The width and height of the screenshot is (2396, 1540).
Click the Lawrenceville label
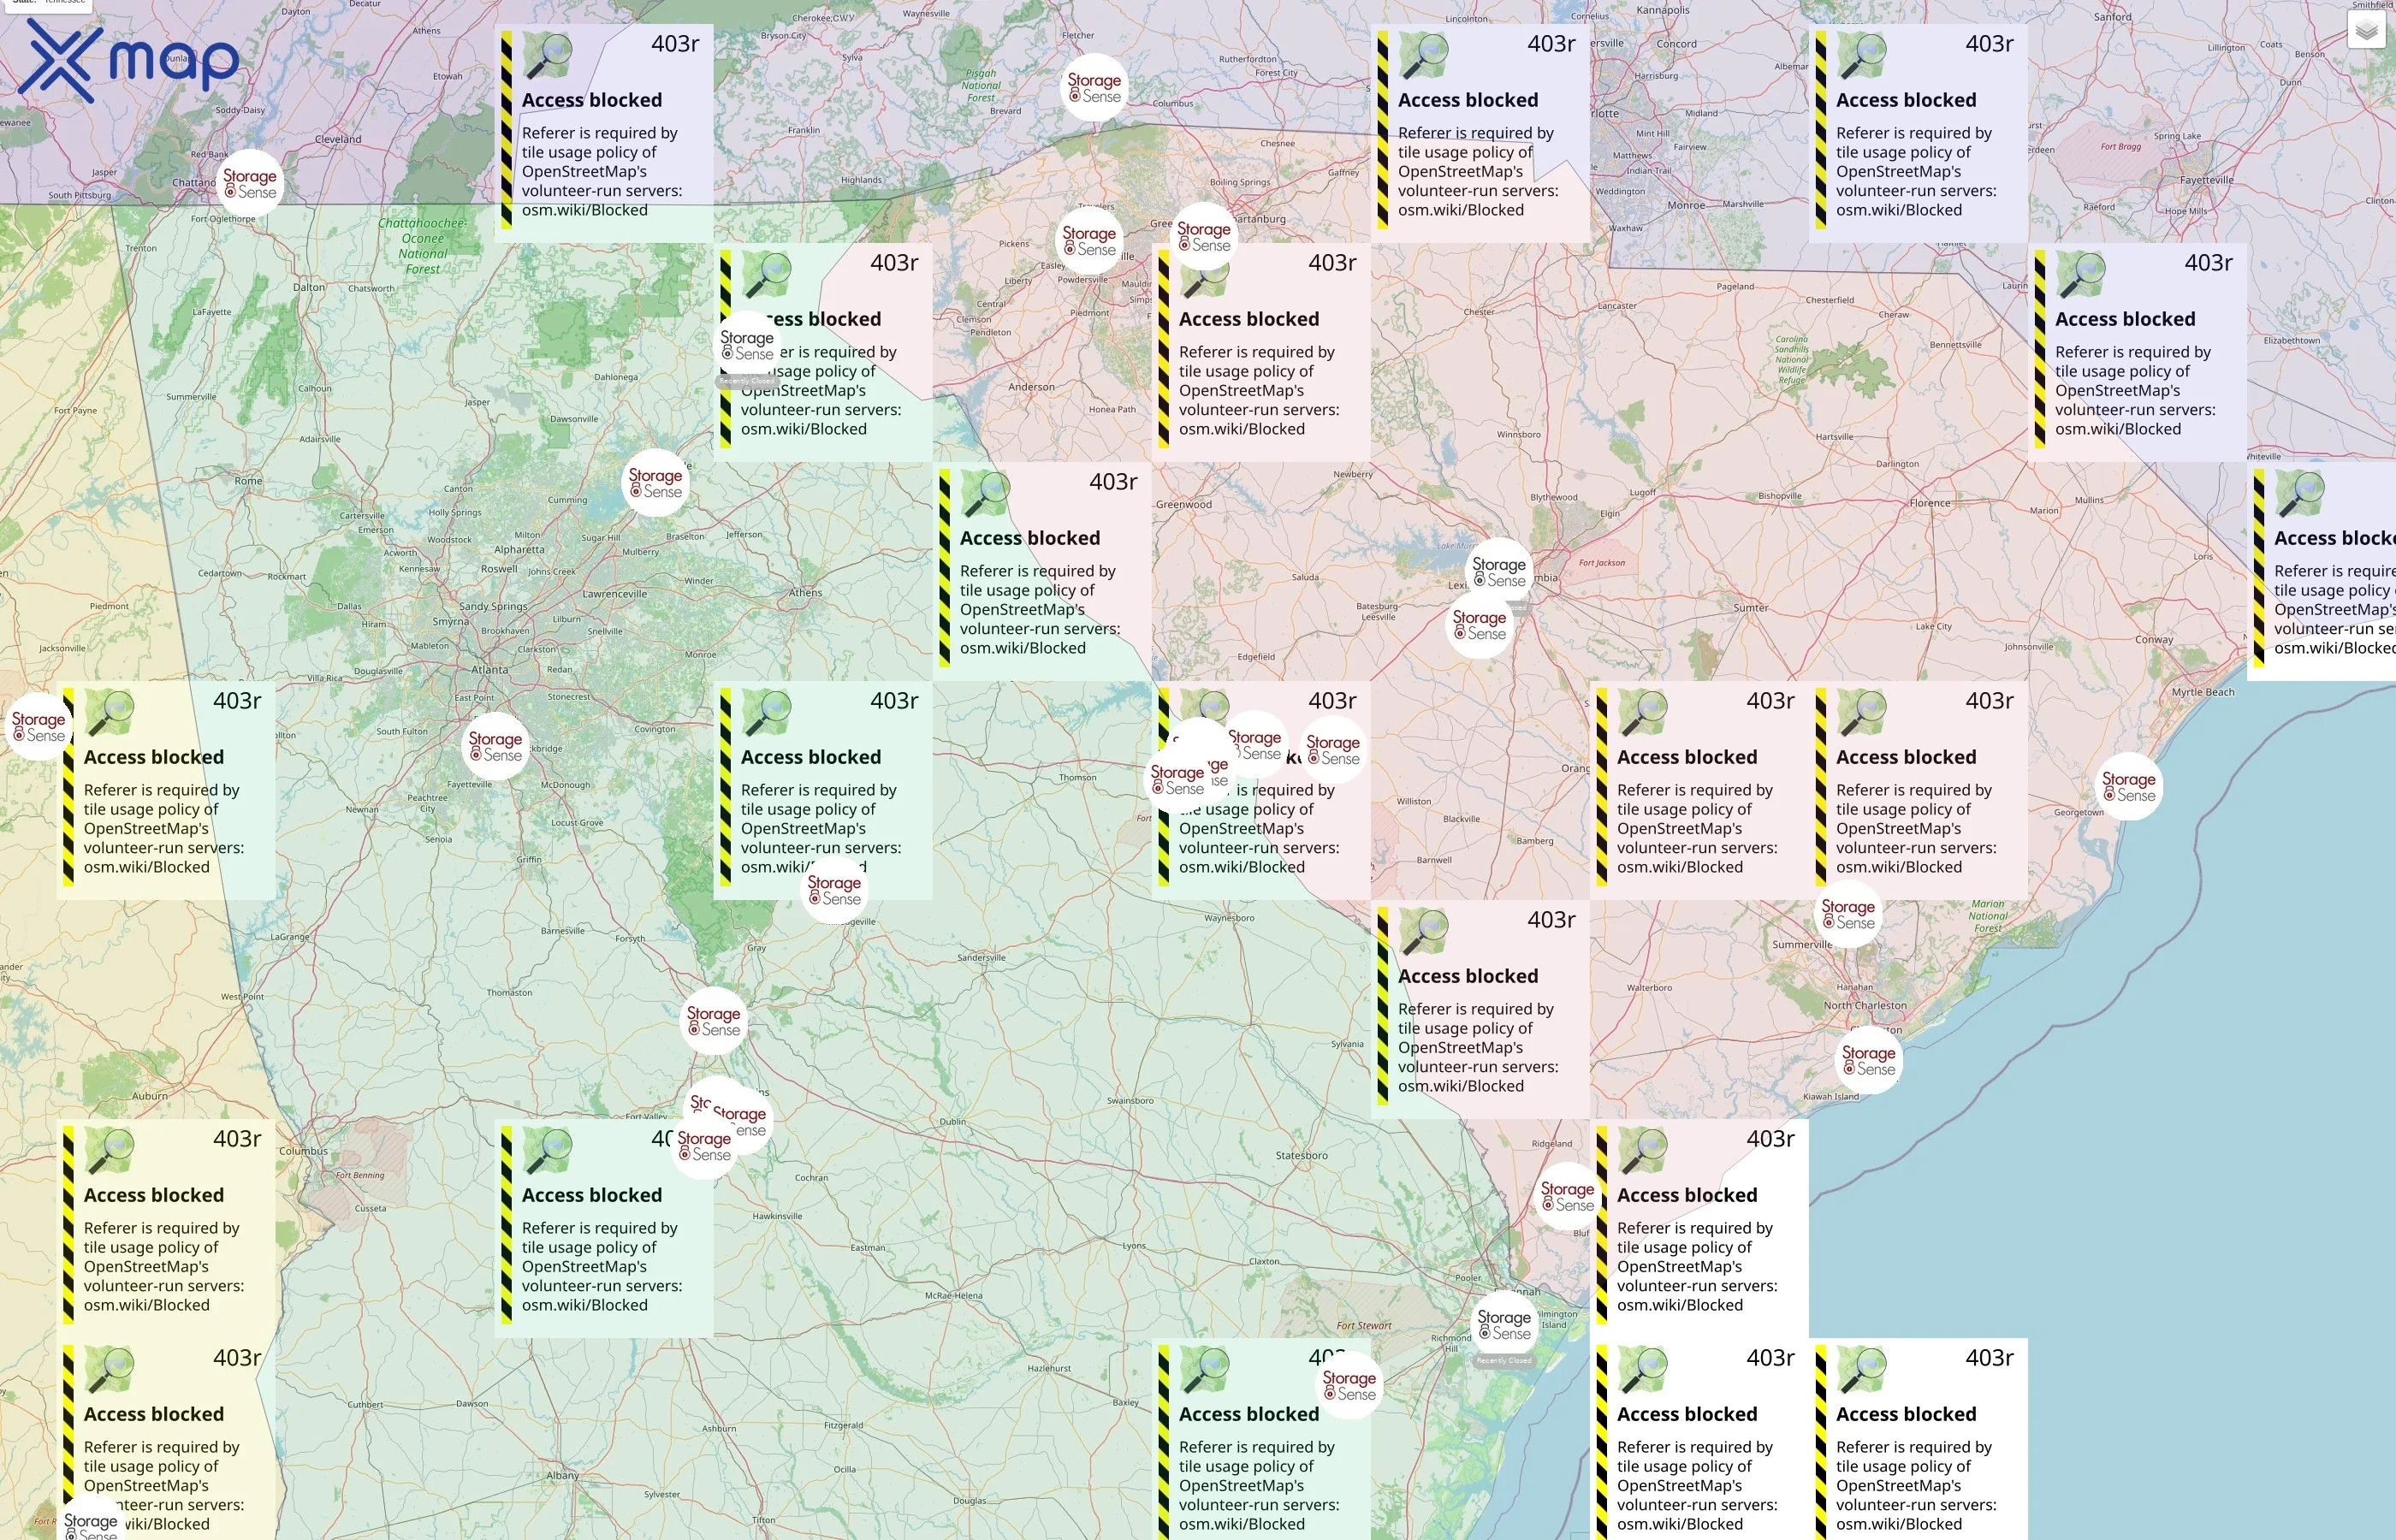(x=615, y=594)
